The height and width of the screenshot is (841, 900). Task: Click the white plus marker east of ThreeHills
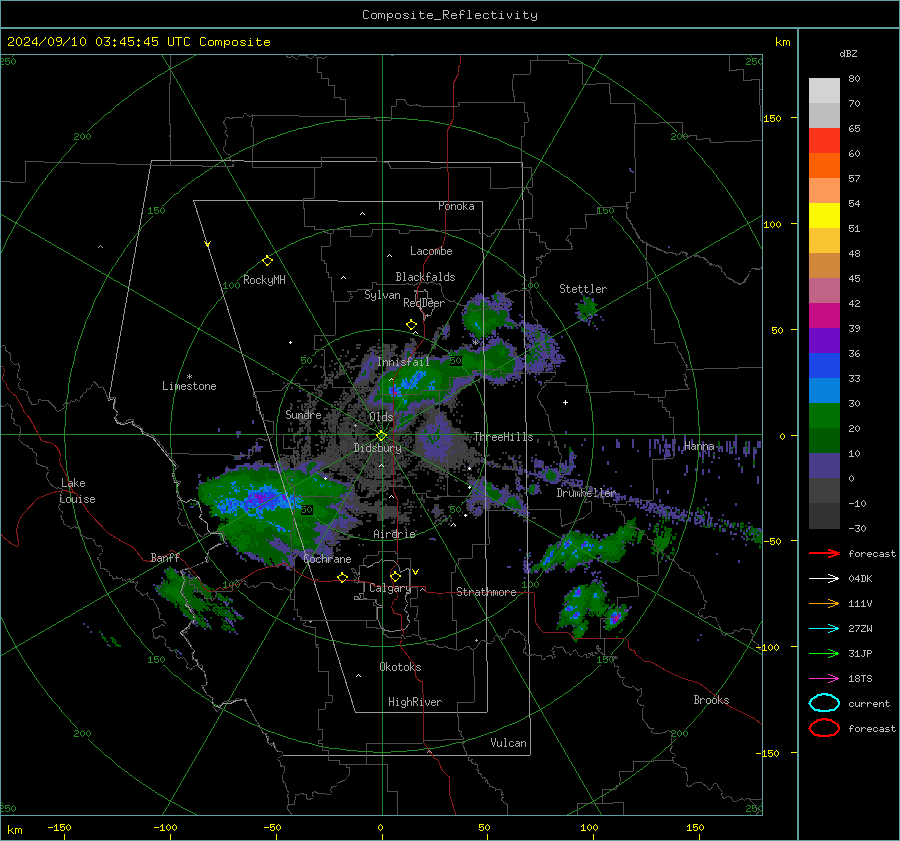(x=565, y=402)
